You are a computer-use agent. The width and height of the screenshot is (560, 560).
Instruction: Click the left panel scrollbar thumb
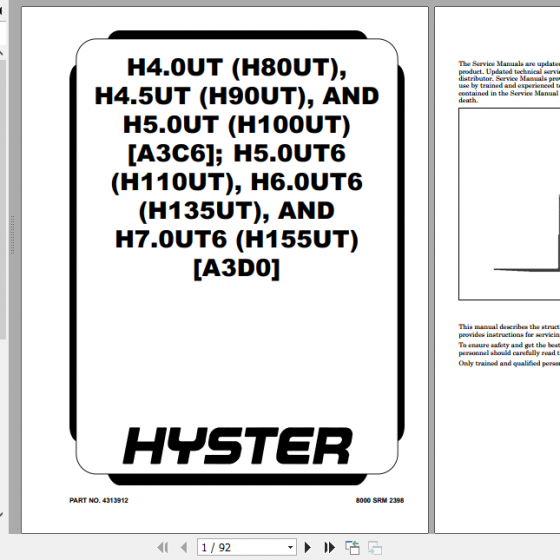coord(2,199)
